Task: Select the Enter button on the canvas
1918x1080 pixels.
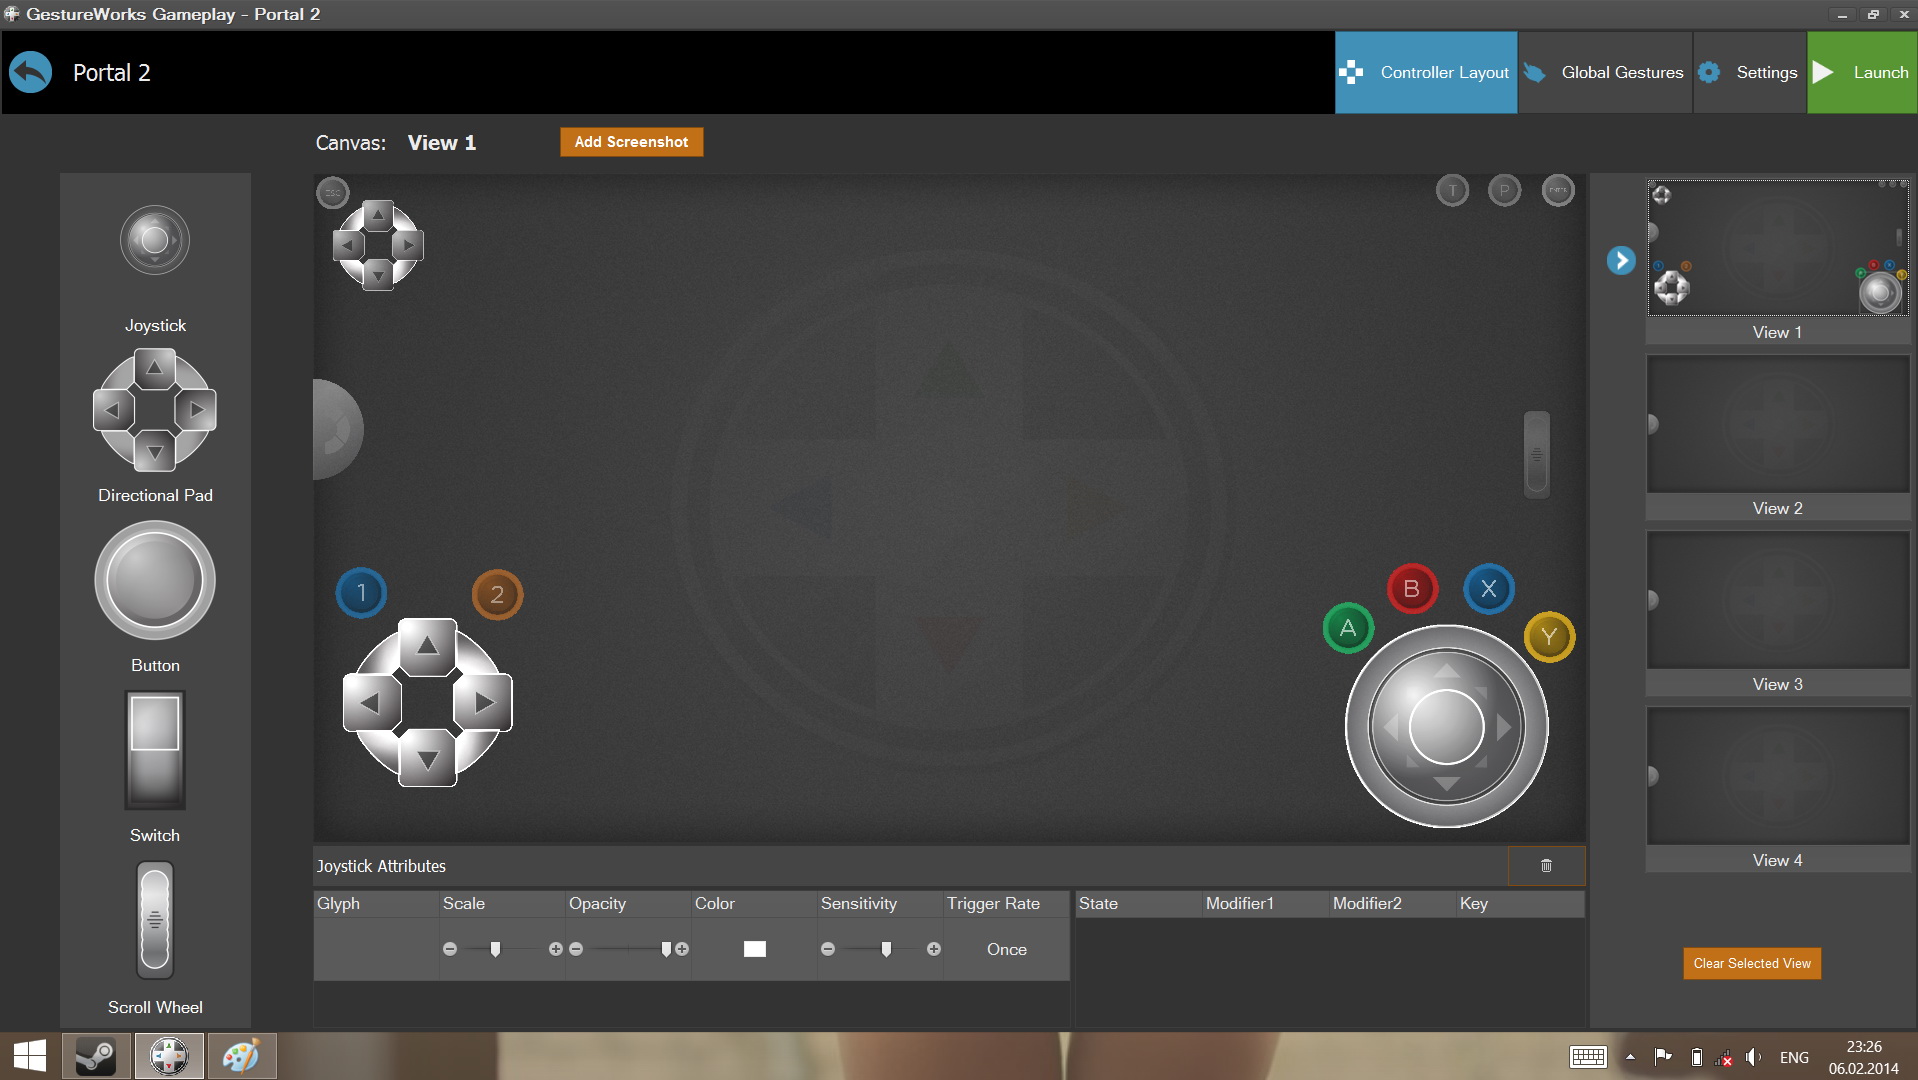Action: [1558, 190]
